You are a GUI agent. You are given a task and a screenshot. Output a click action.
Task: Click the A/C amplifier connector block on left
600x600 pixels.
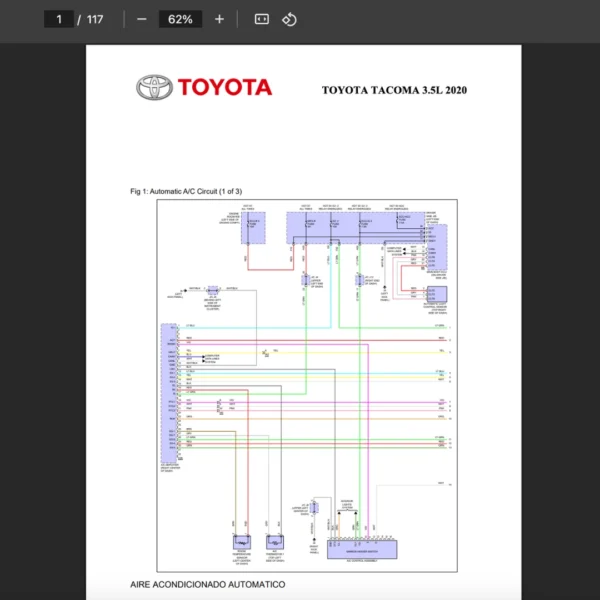[169, 393]
